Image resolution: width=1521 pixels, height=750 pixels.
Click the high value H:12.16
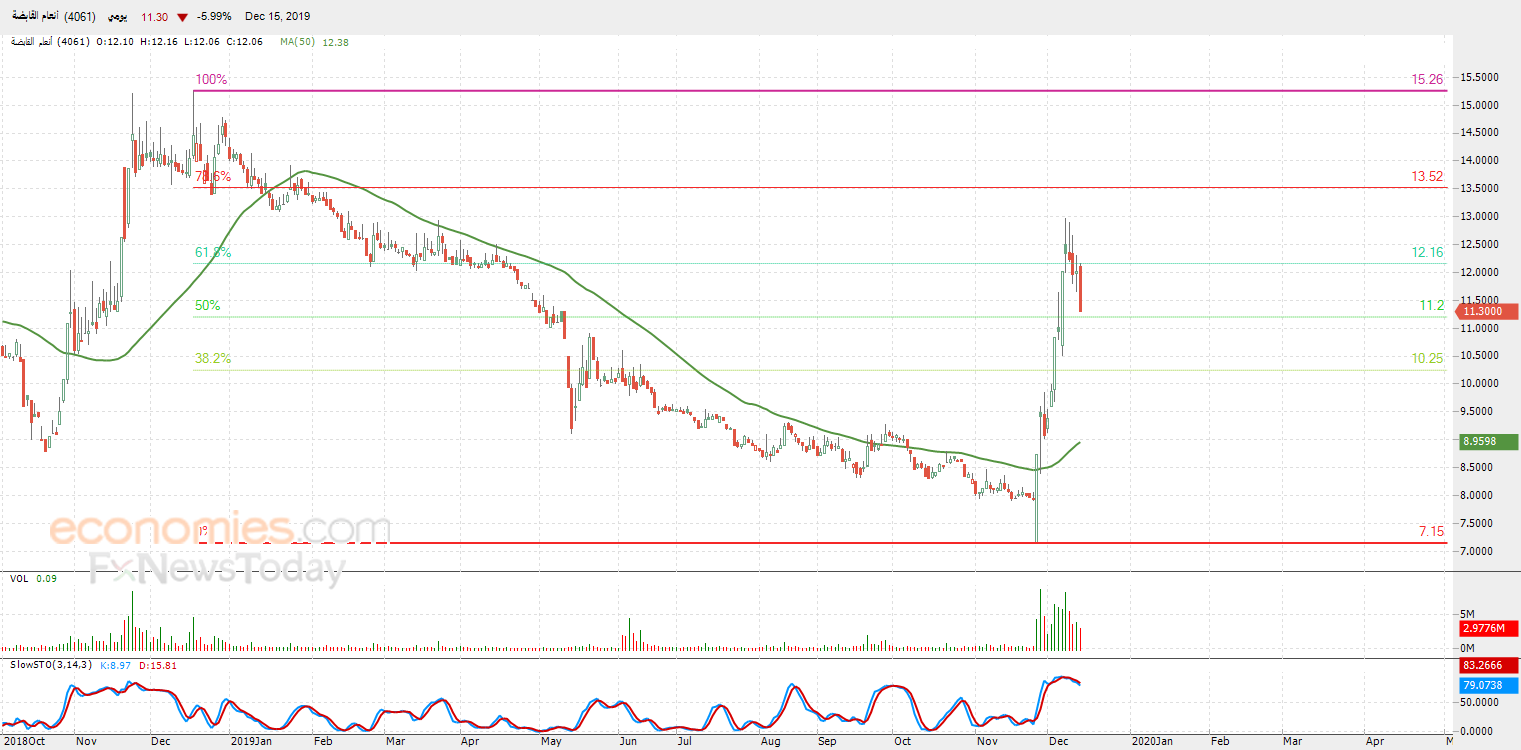(x=160, y=42)
